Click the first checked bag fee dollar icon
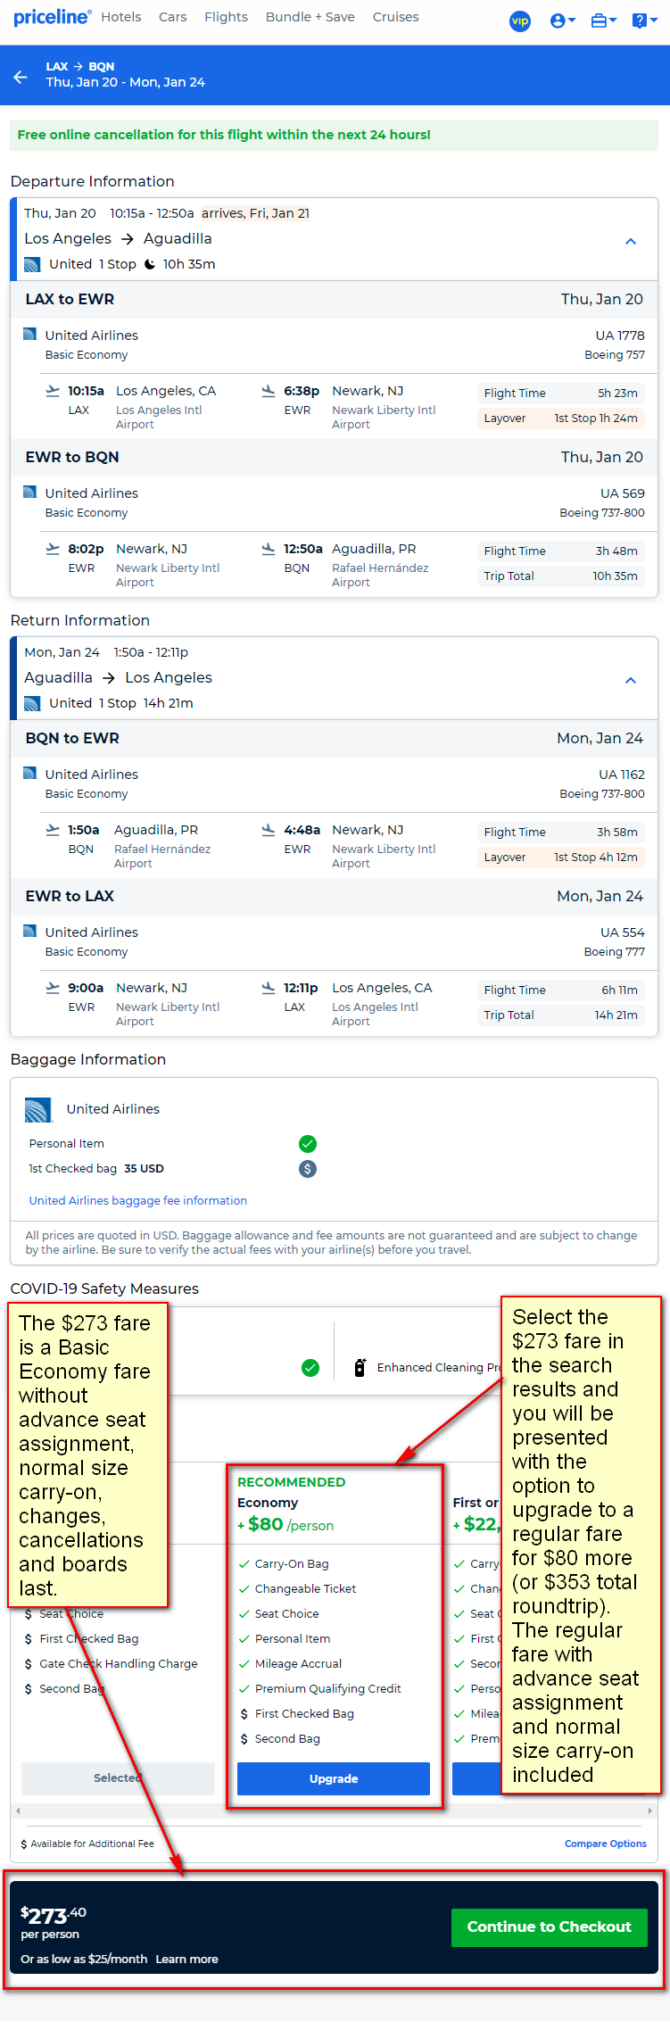The width and height of the screenshot is (670, 2022). pos(308,1168)
